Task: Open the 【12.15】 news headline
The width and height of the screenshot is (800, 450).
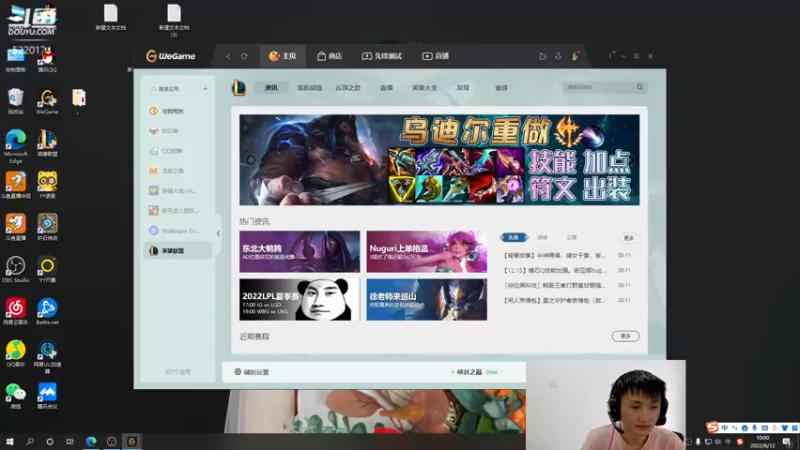Action: (x=555, y=270)
